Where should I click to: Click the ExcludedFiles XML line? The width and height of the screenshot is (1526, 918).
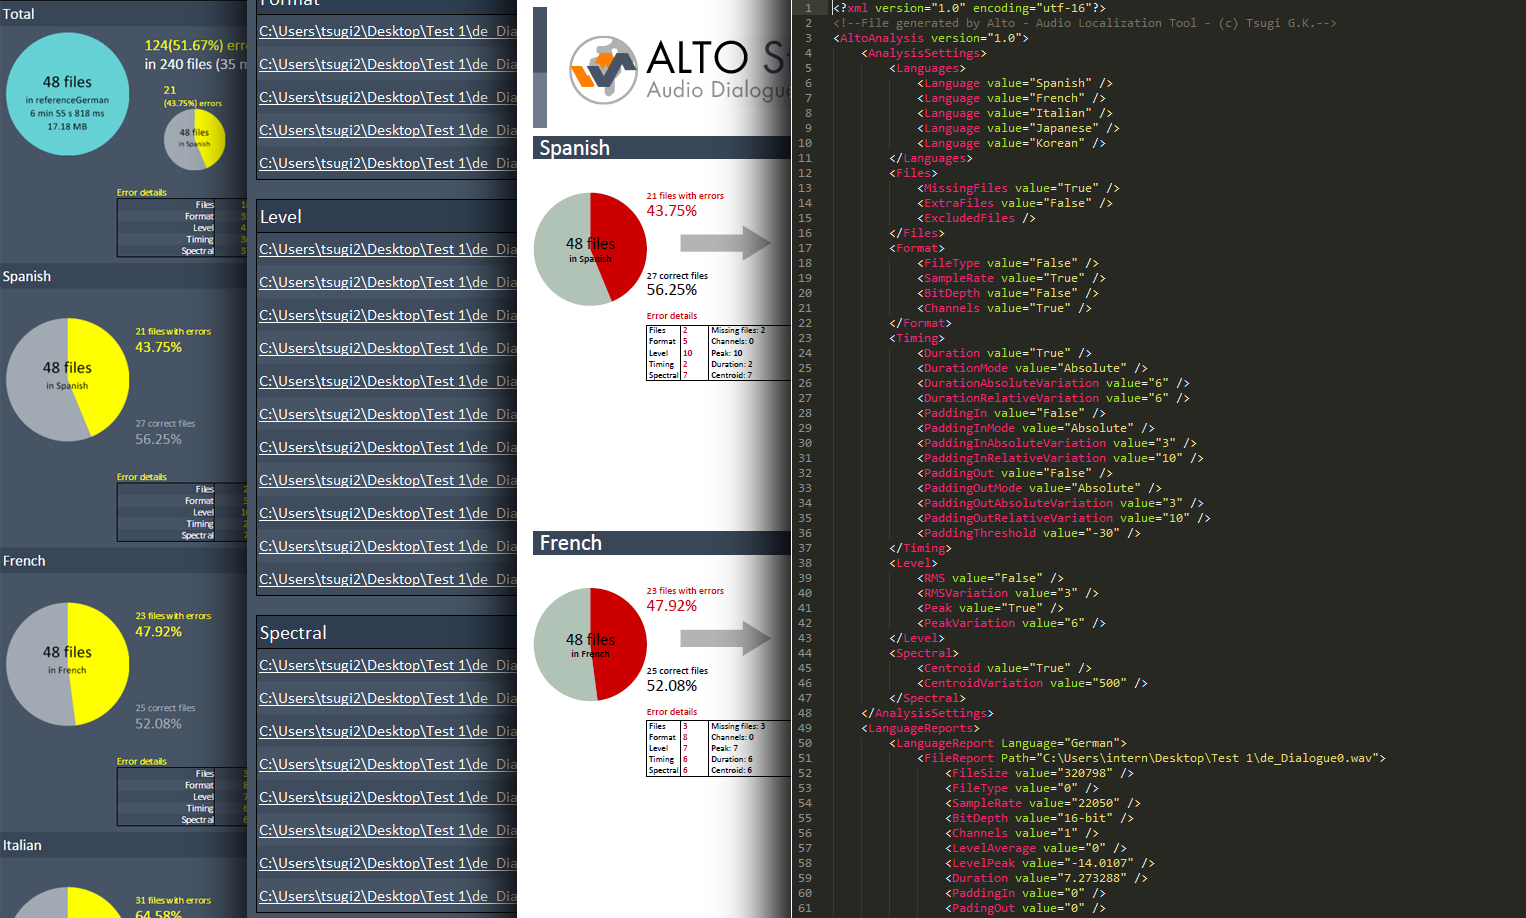(976, 218)
